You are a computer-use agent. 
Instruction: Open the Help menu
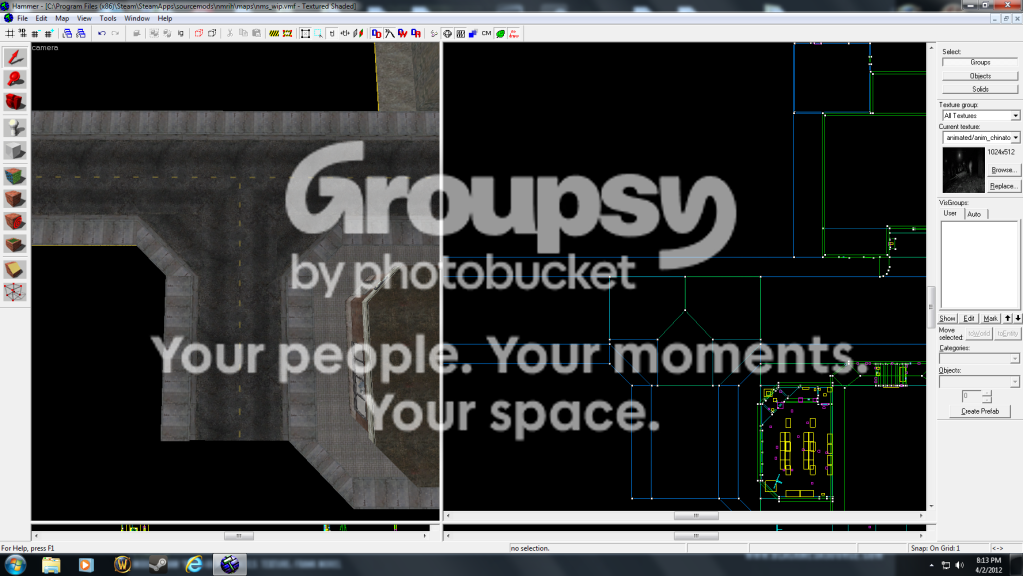[165, 18]
